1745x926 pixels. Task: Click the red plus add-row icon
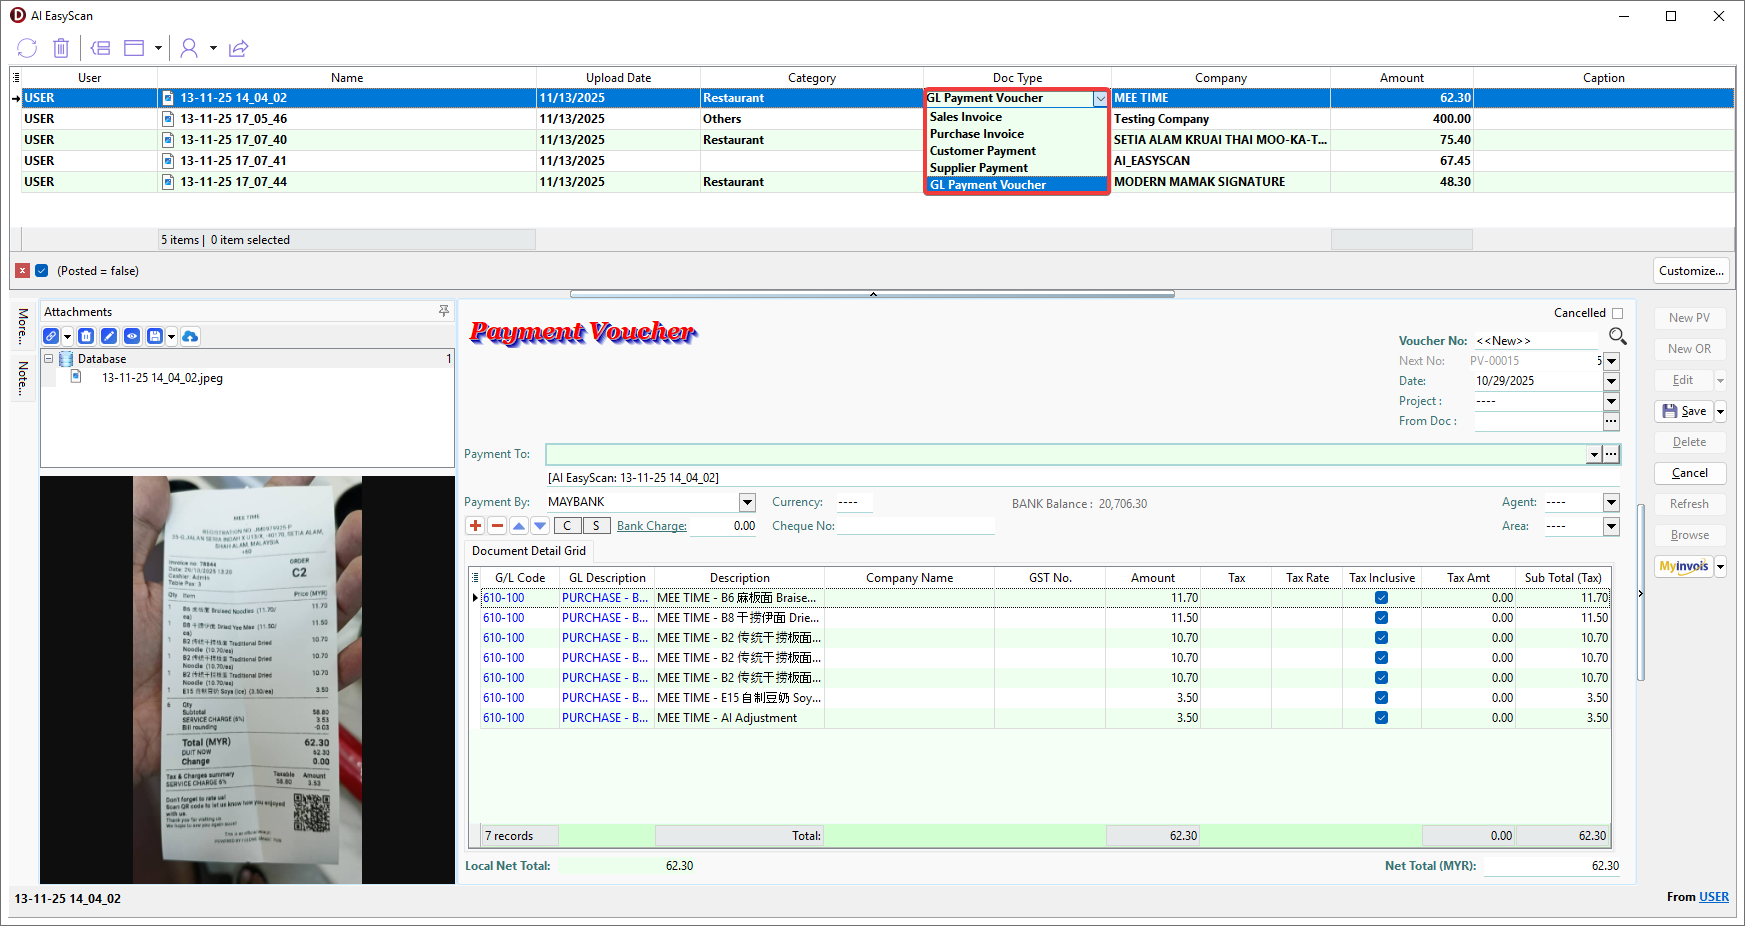(475, 526)
